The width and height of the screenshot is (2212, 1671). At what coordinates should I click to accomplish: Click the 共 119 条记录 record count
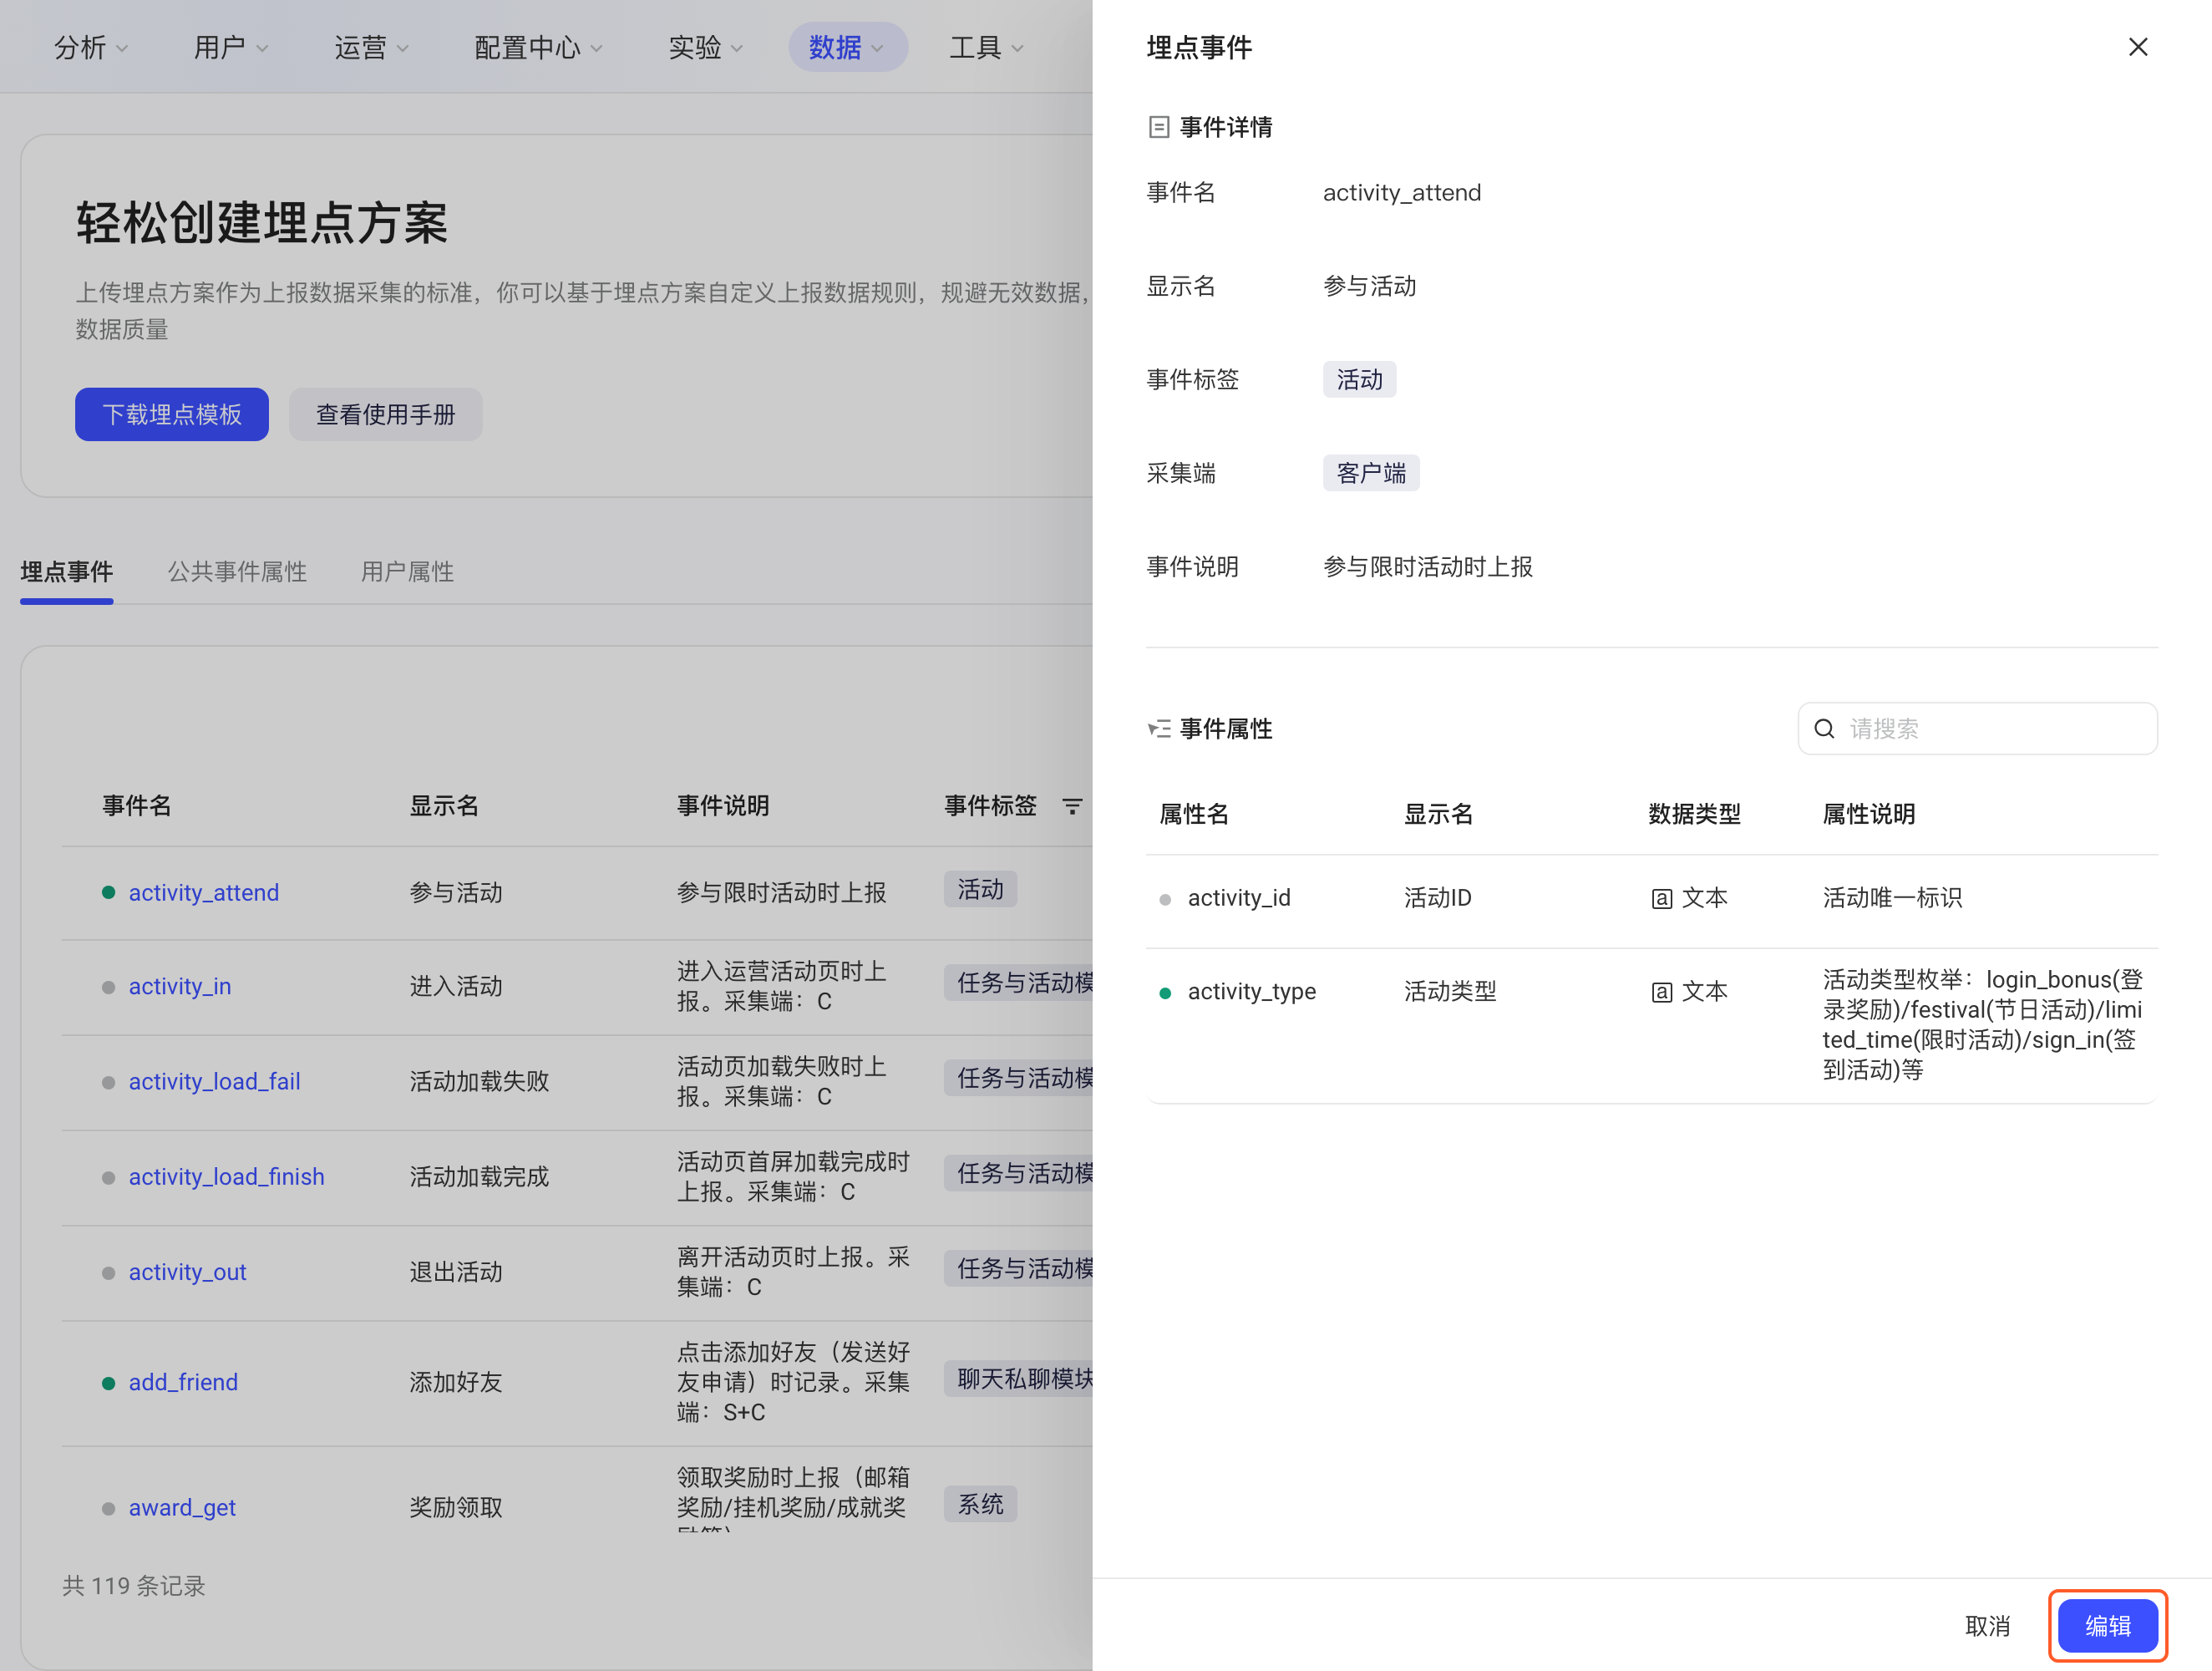(x=134, y=1586)
